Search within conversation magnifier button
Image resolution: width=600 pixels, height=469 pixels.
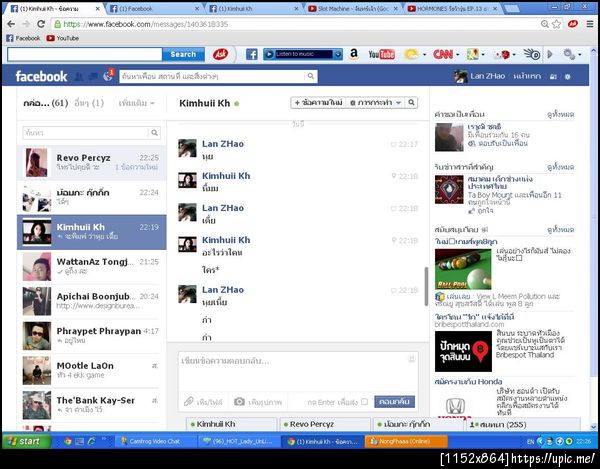(411, 103)
